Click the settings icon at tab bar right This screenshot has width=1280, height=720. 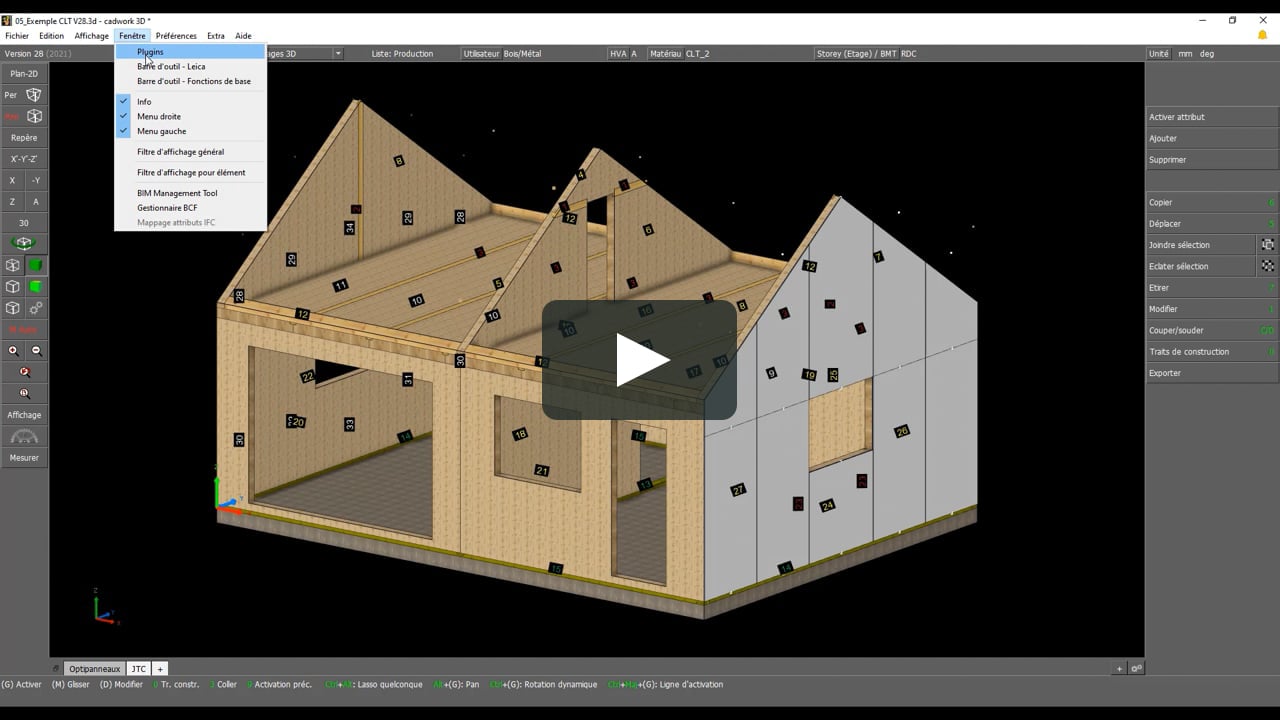point(1137,669)
